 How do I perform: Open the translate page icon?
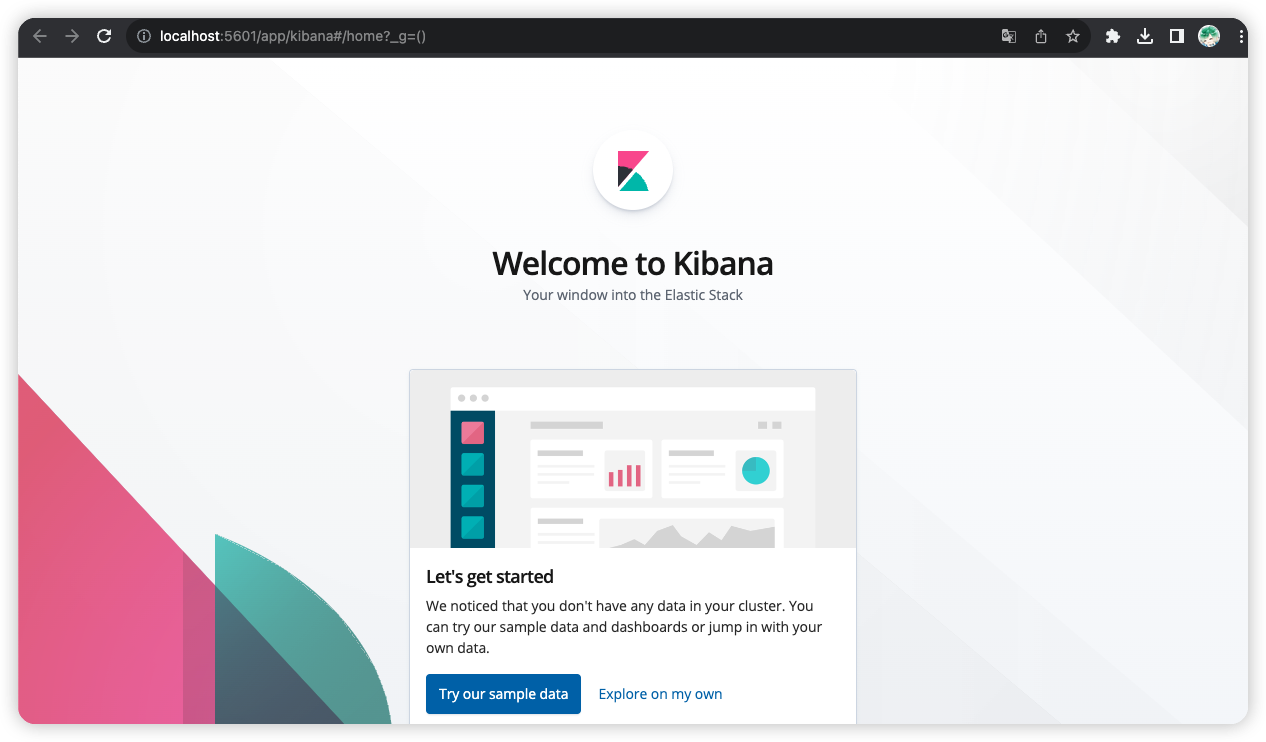1009,36
